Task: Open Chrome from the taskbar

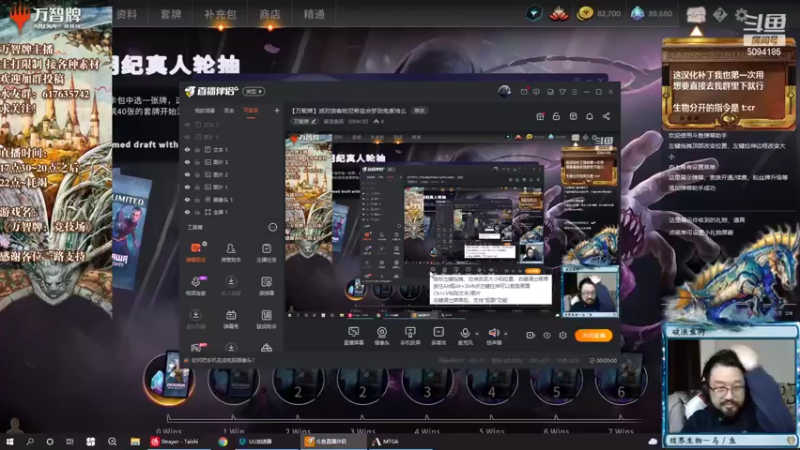Action: (x=223, y=441)
